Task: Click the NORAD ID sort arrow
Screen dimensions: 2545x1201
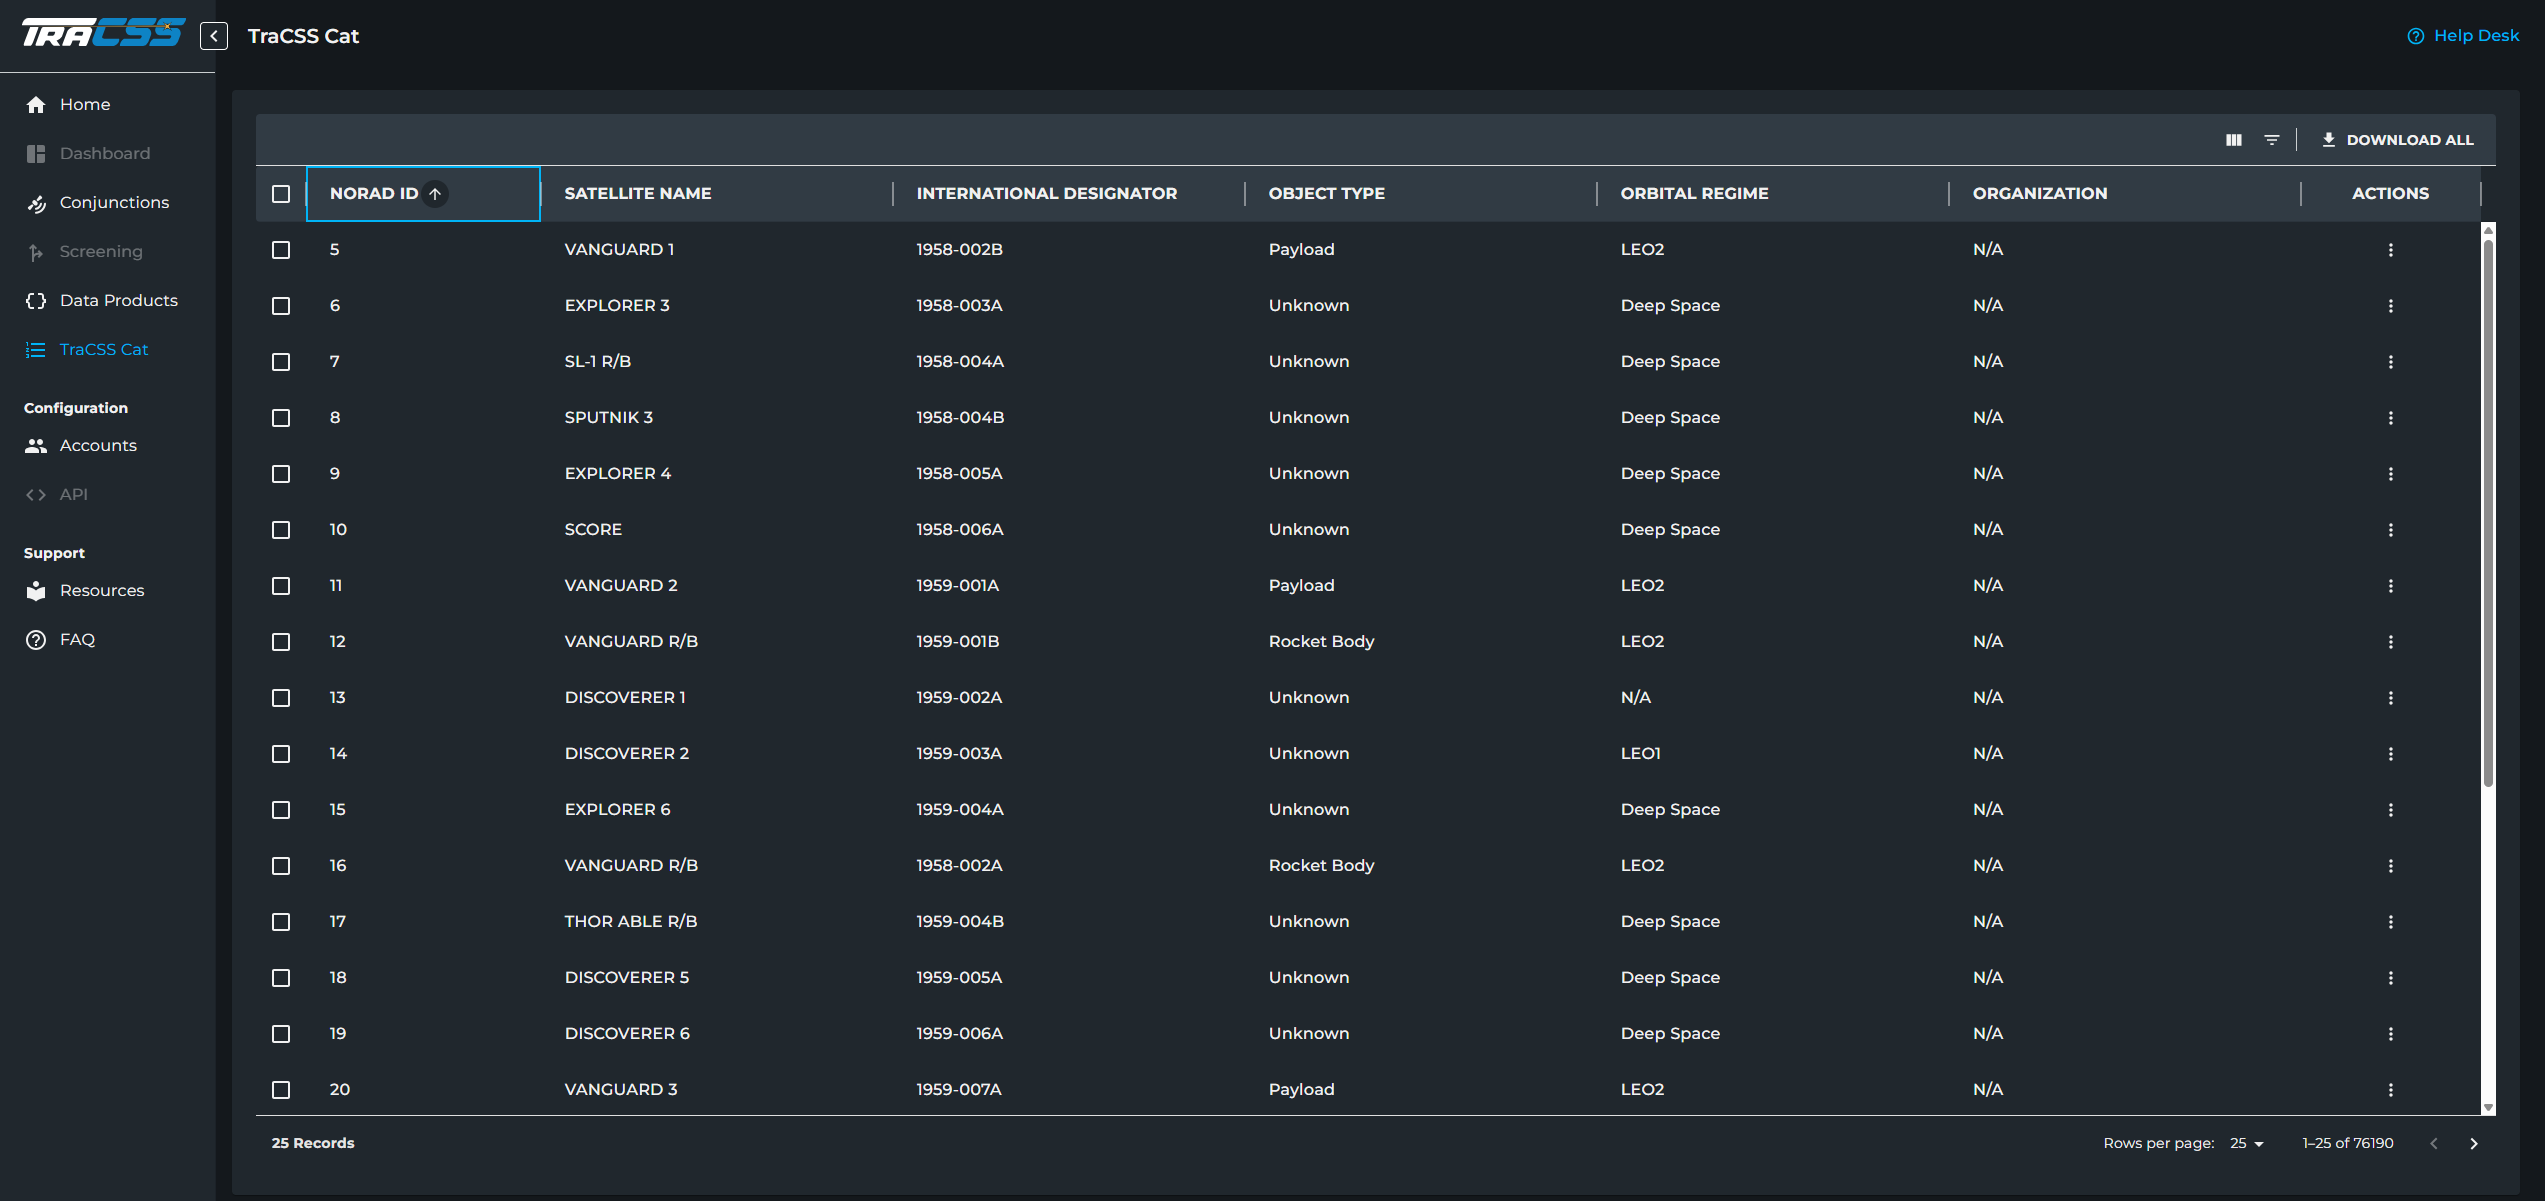Action: click(435, 194)
